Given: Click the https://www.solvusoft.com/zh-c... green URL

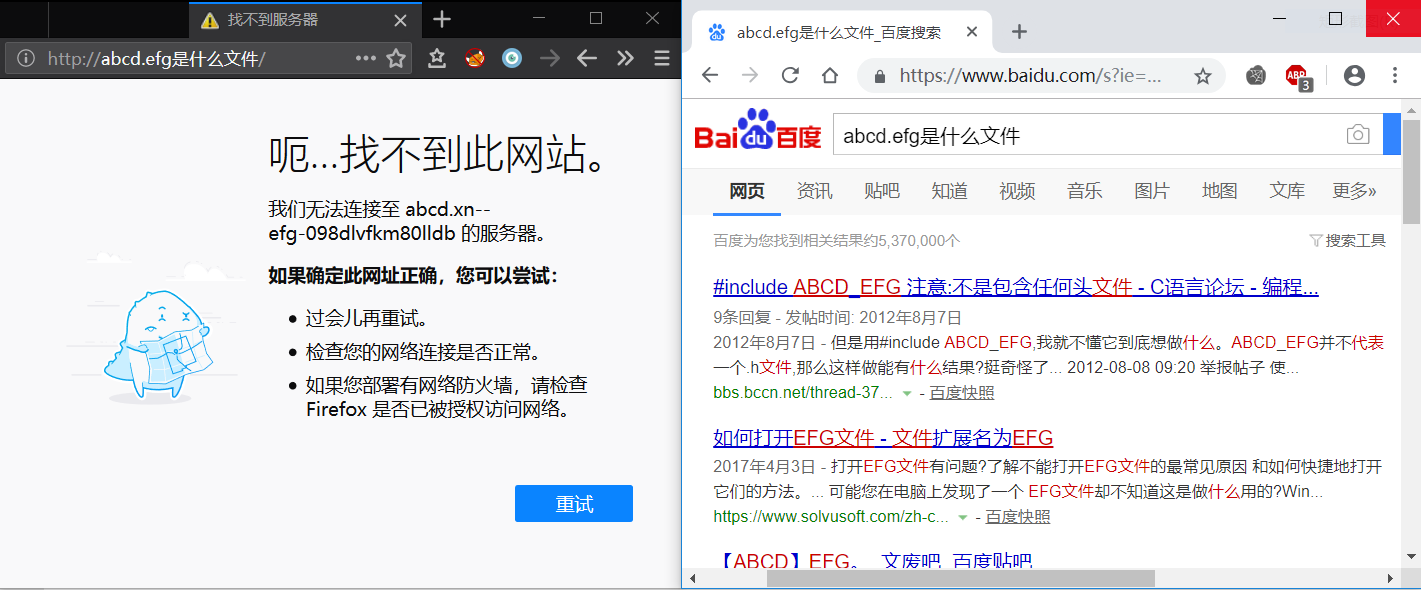Looking at the screenshot, I should click(831, 517).
